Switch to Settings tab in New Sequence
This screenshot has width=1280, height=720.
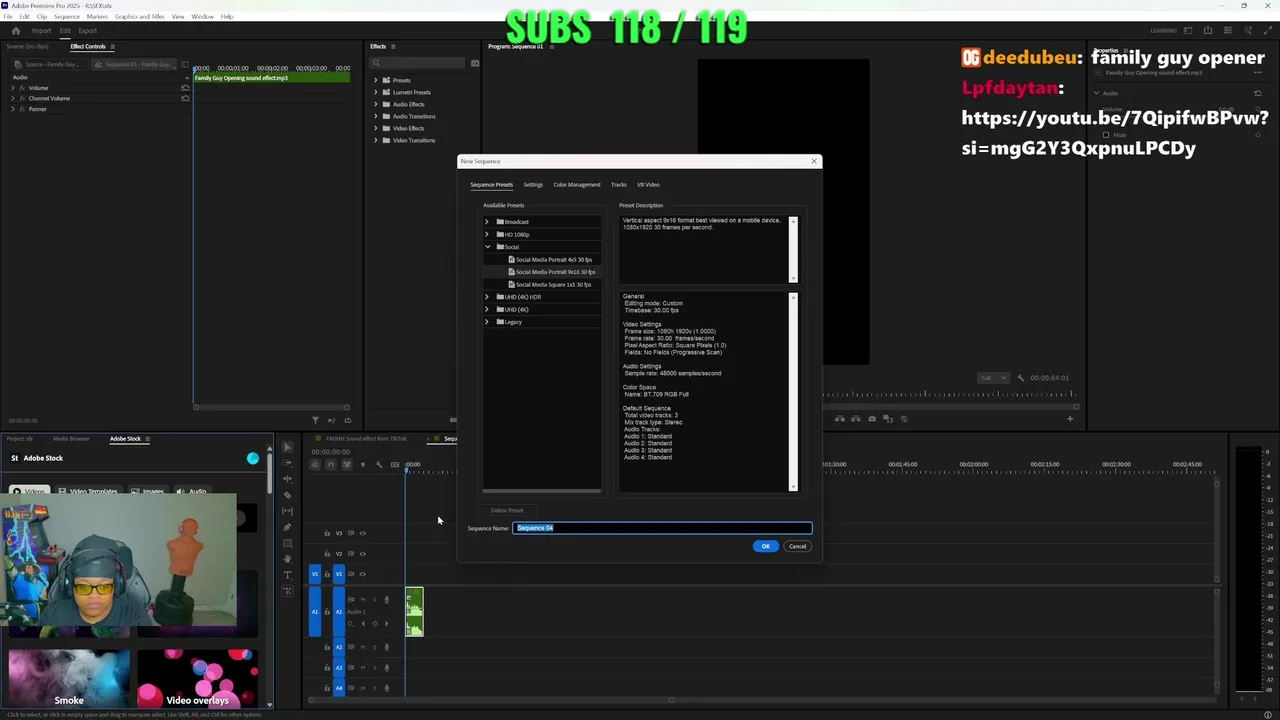pos(533,184)
